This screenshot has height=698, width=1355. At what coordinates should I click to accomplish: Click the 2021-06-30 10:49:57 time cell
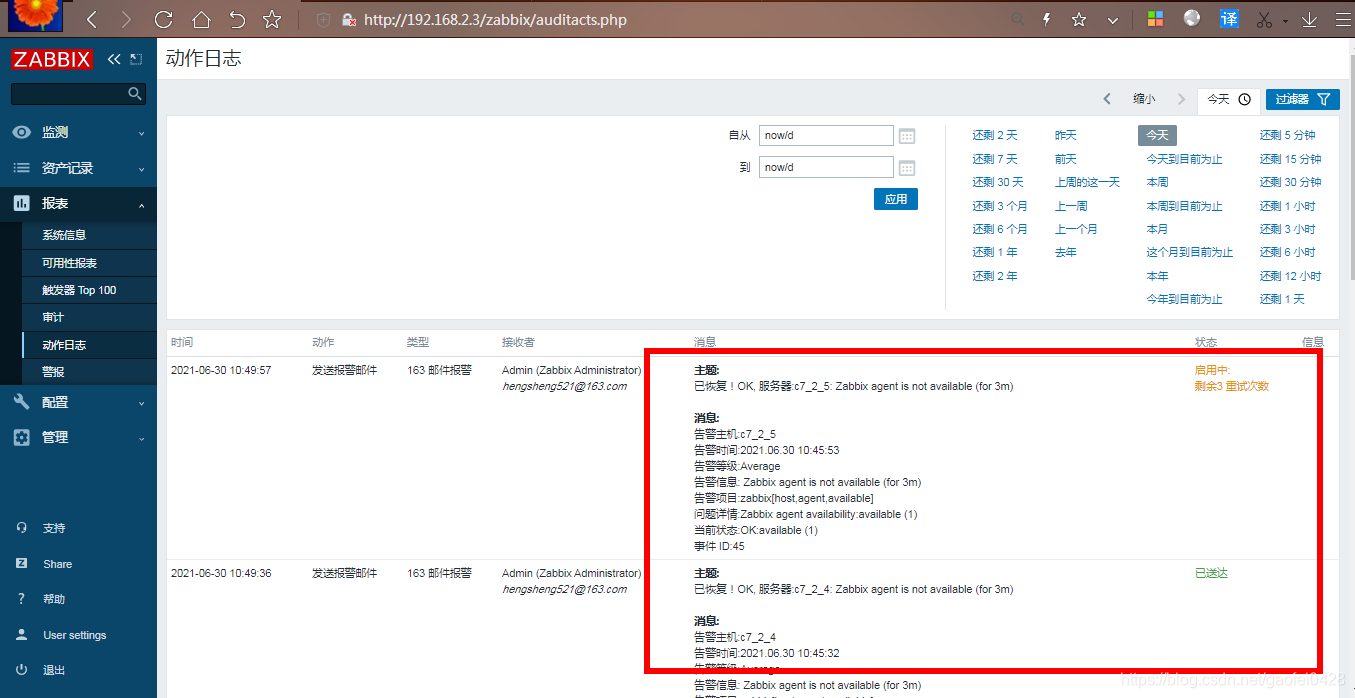pyautogui.click(x=221, y=370)
